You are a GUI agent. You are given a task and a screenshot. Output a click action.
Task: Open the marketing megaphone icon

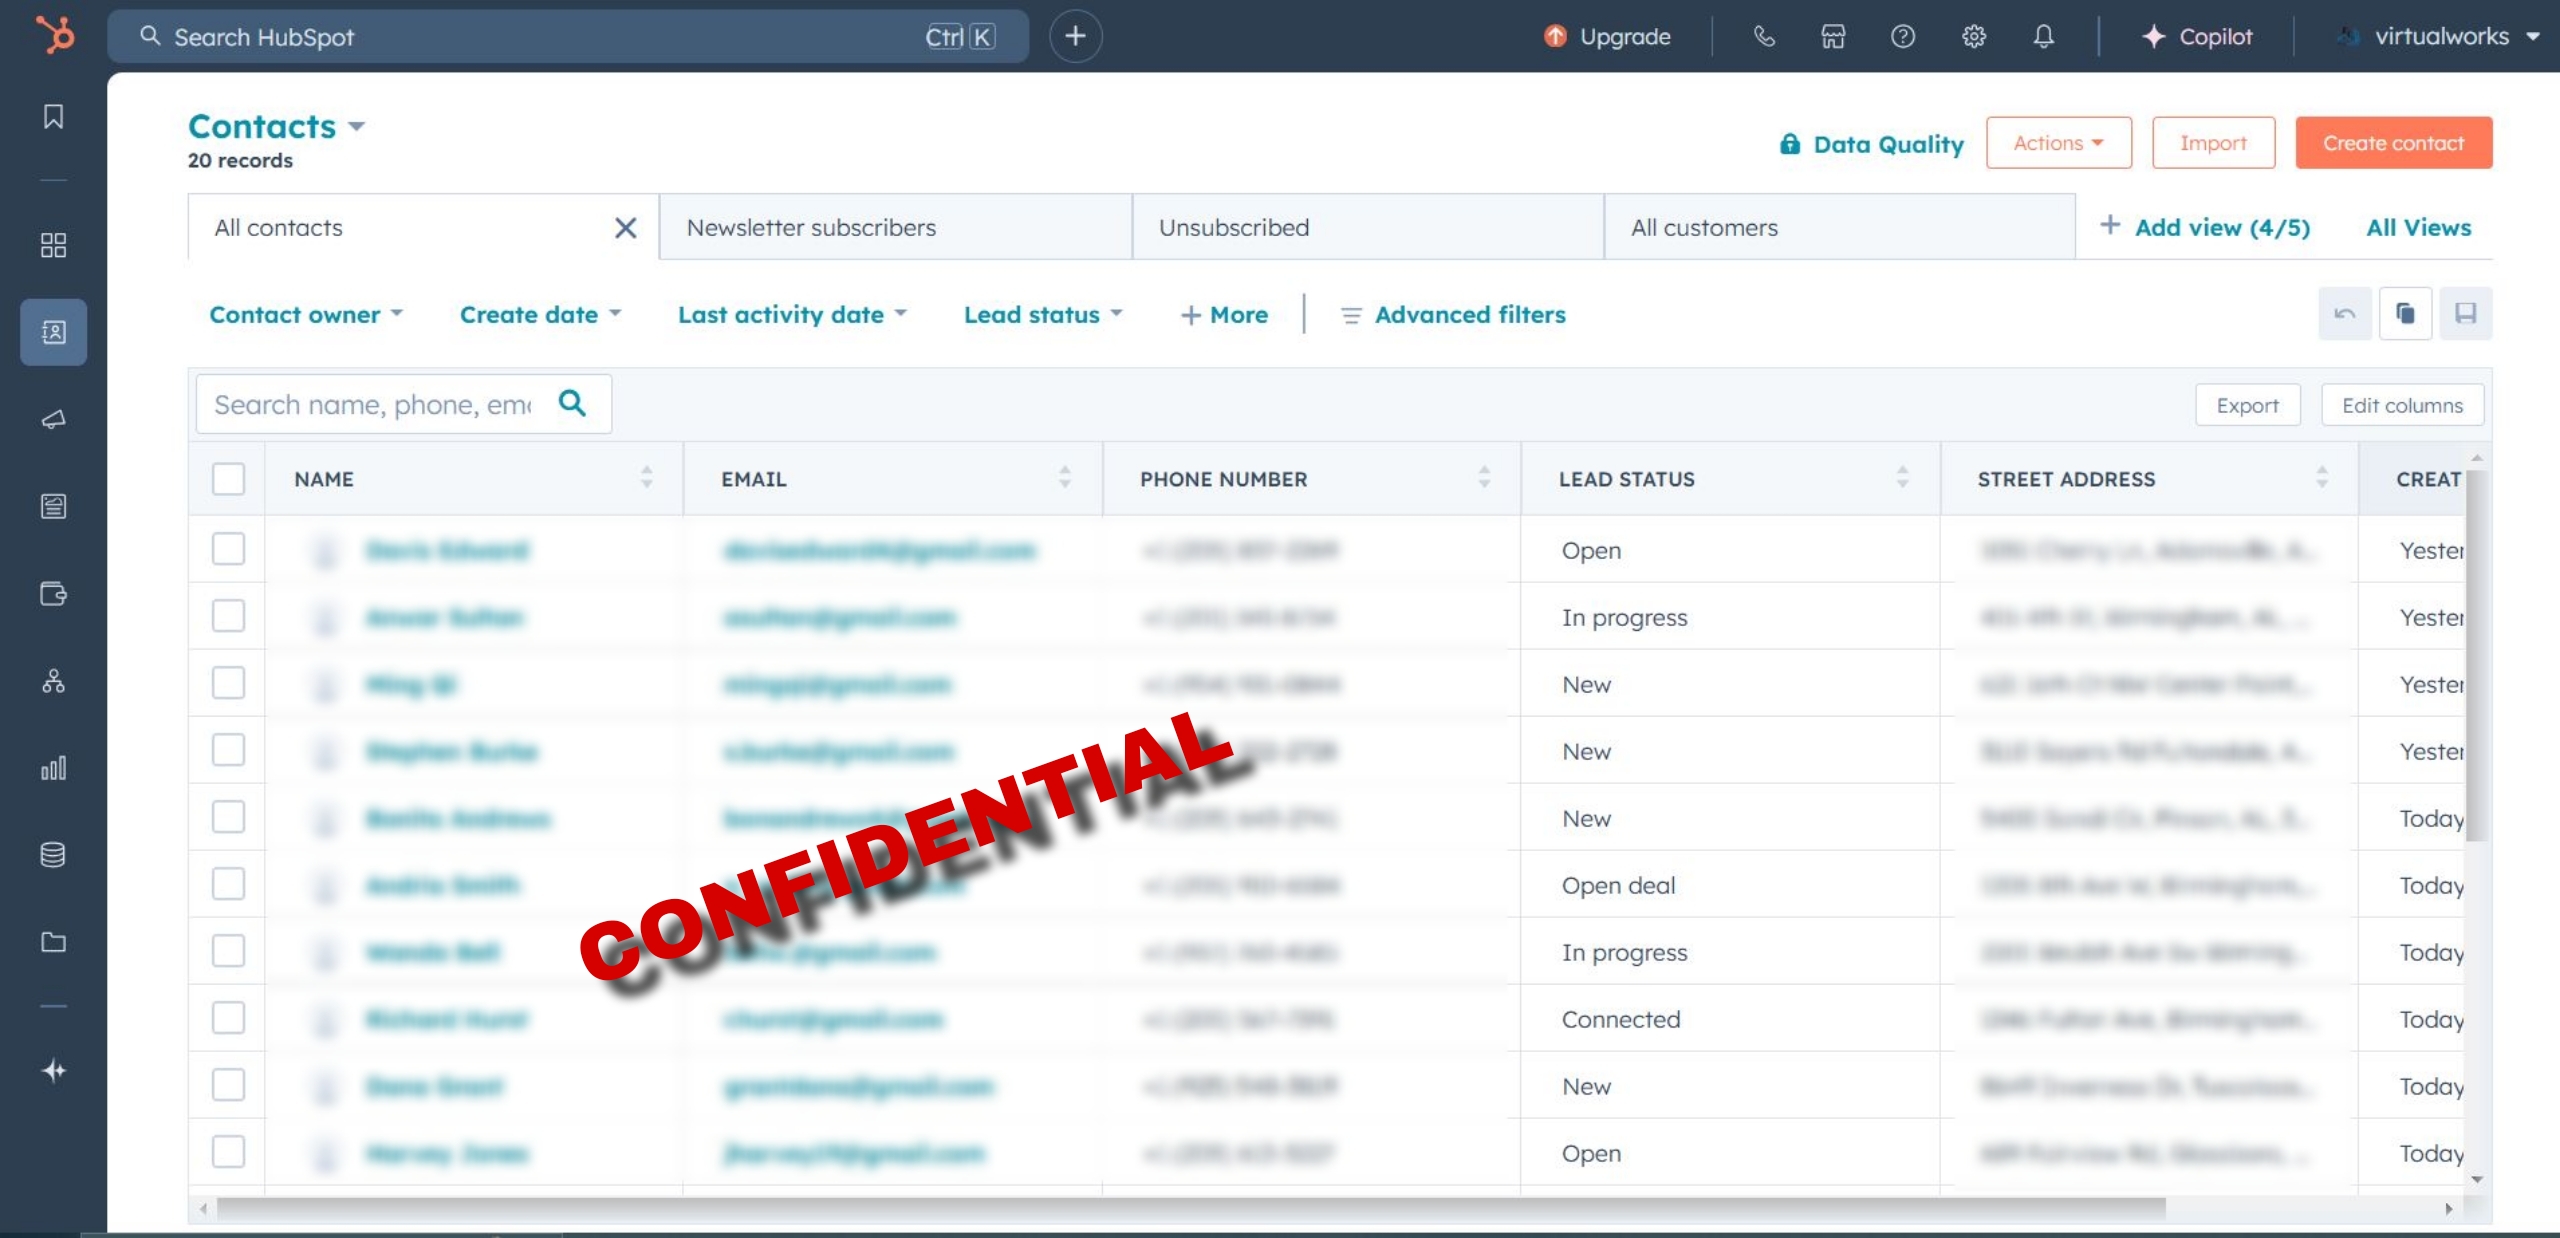pyautogui.click(x=53, y=419)
